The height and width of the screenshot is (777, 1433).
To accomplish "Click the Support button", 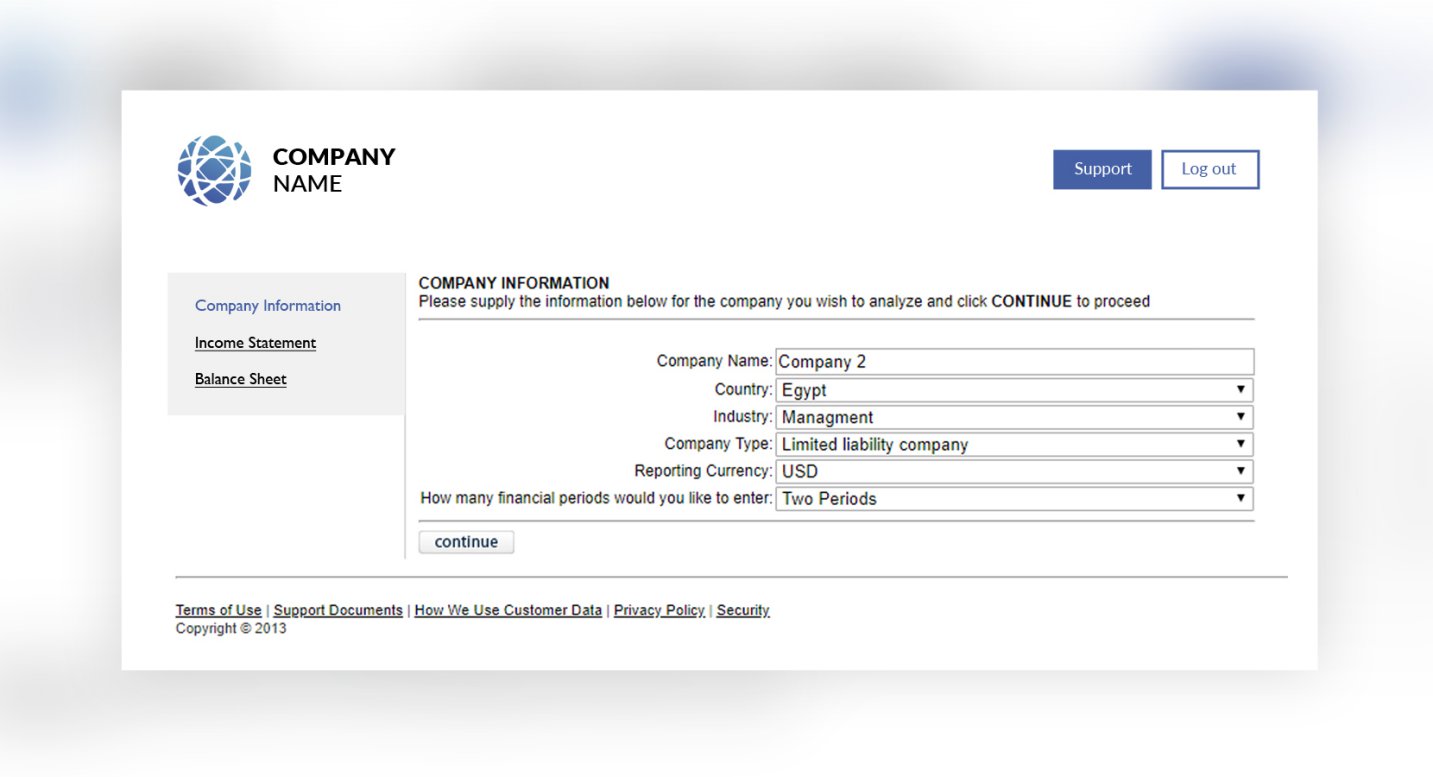I will tap(1102, 169).
